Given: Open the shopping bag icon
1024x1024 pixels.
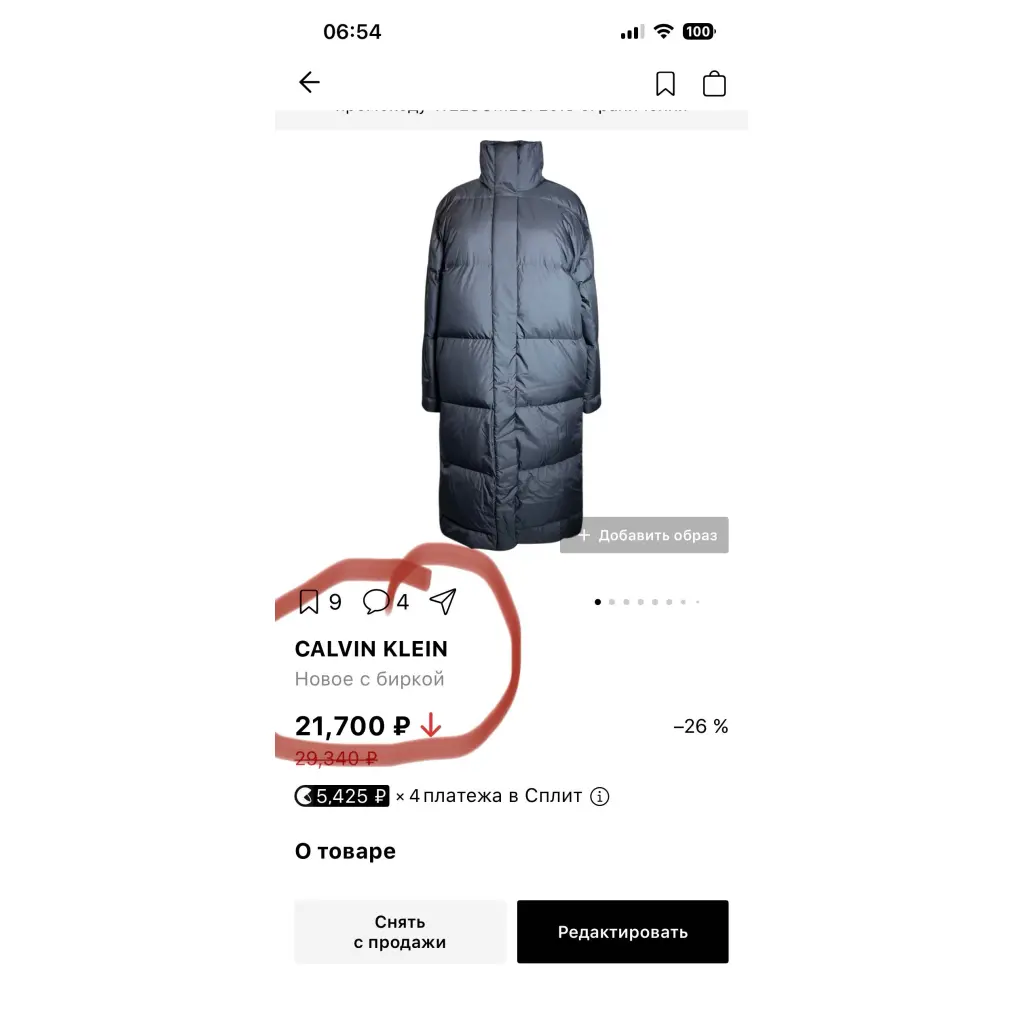Looking at the screenshot, I should [714, 84].
